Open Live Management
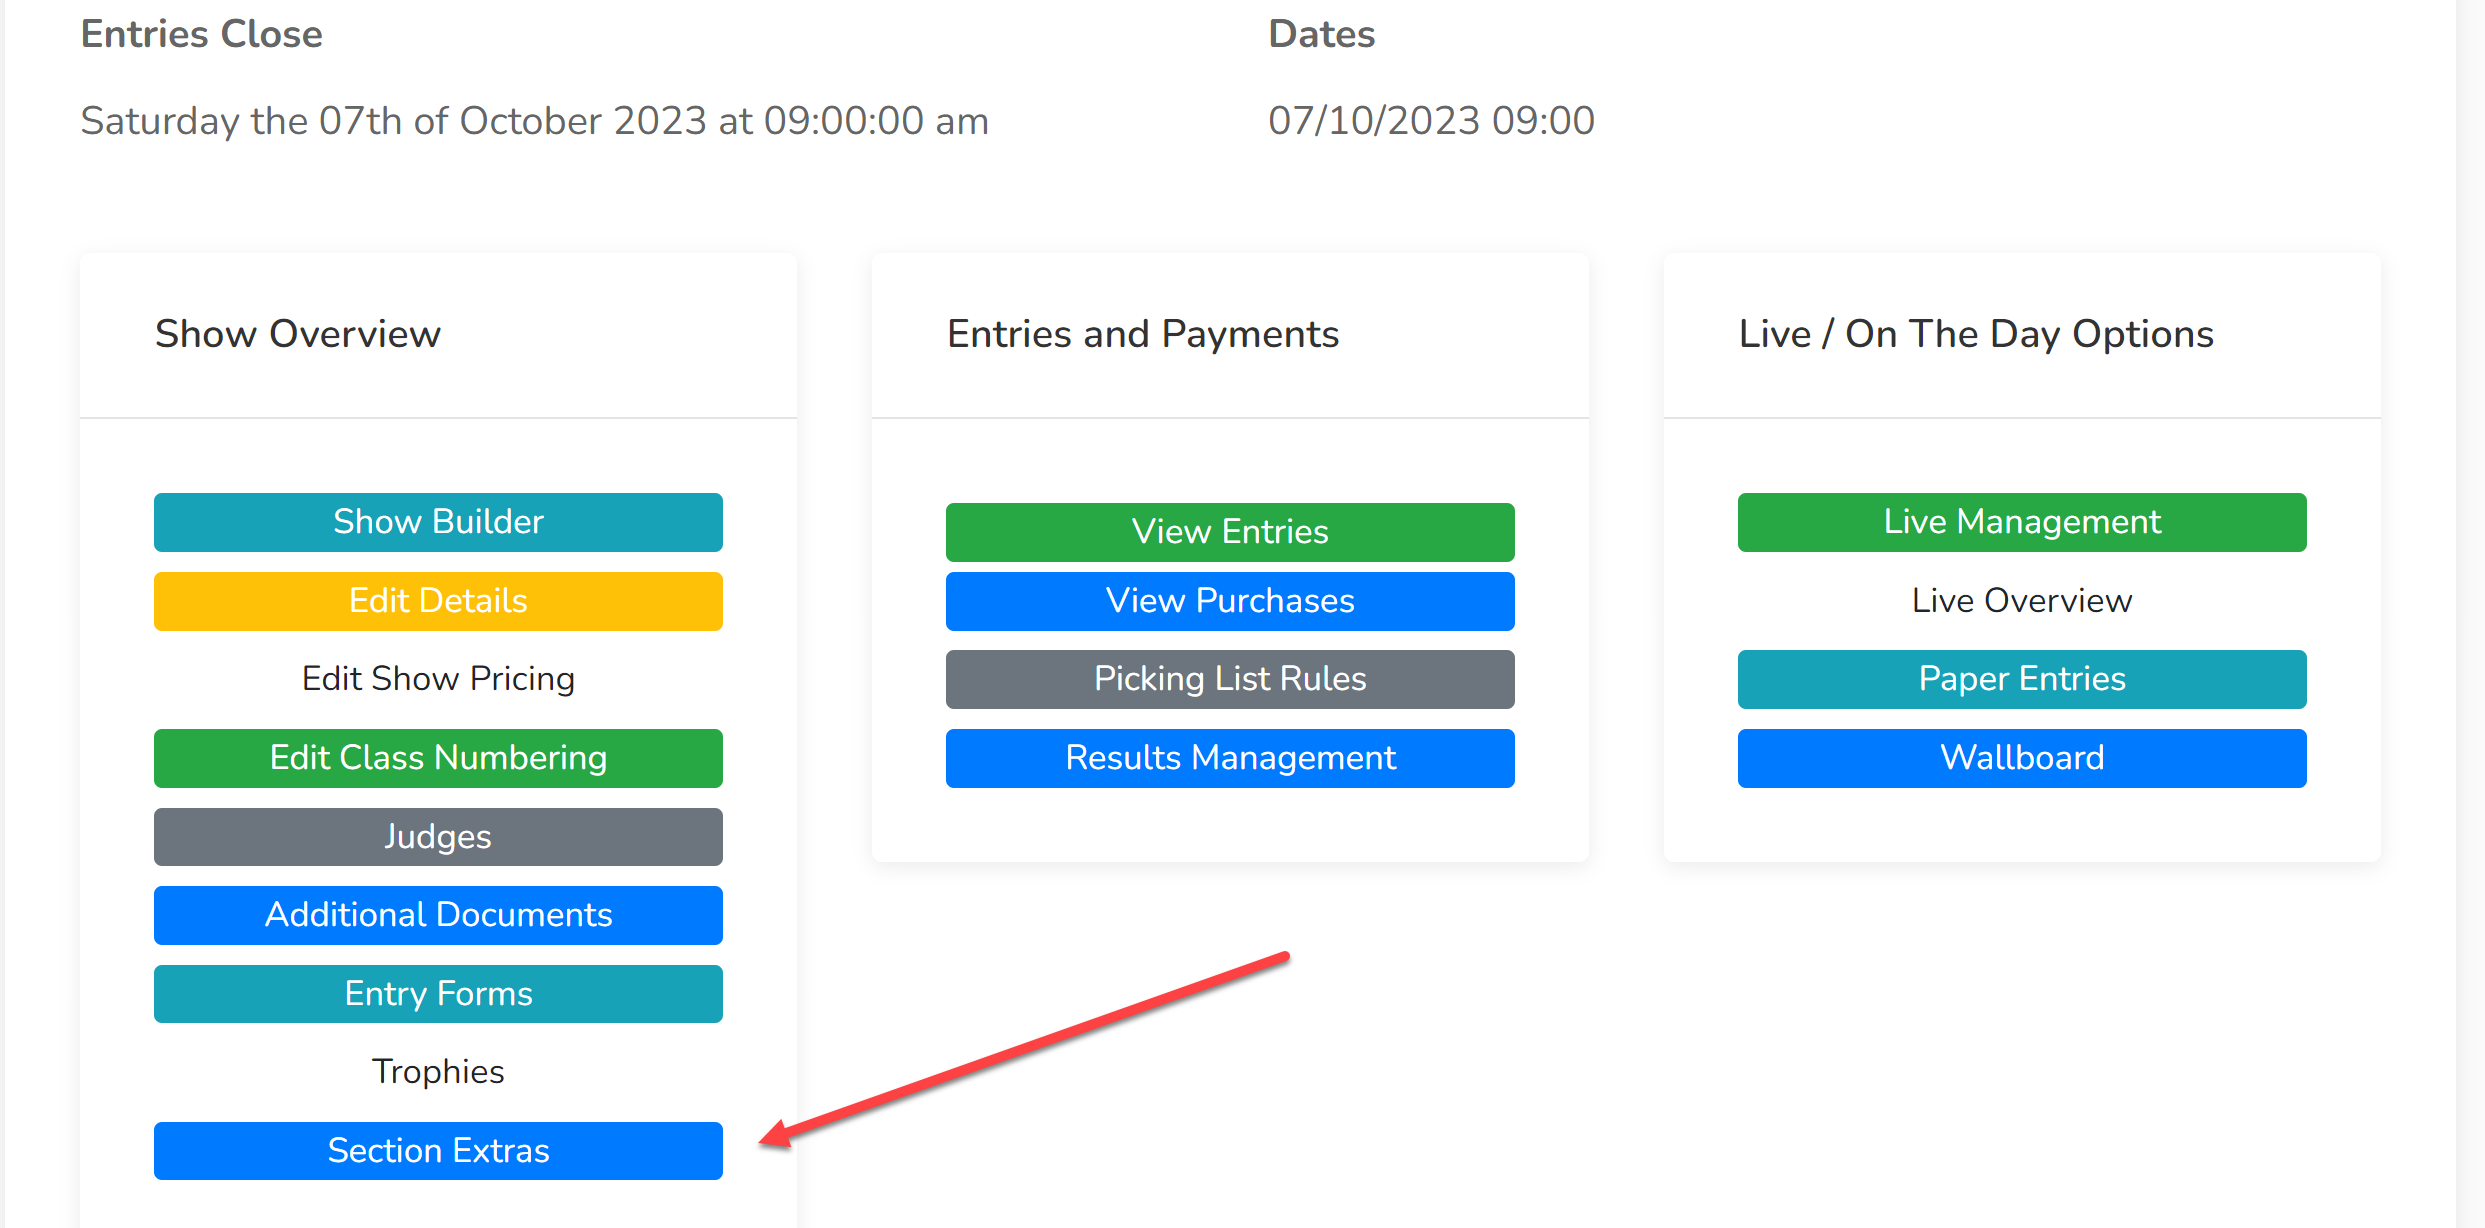2485x1228 pixels. coord(2022,522)
